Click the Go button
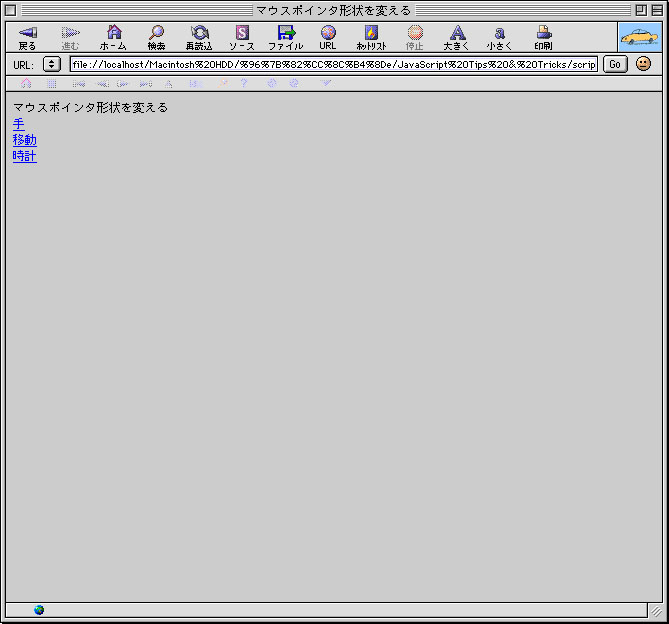Viewport: 669px width, 624px height. pyautogui.click(x=615, y=64)
